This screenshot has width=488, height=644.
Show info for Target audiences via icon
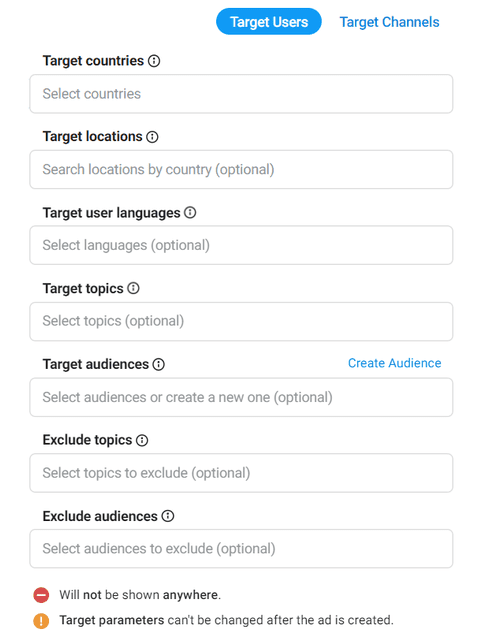pos(159,364)
